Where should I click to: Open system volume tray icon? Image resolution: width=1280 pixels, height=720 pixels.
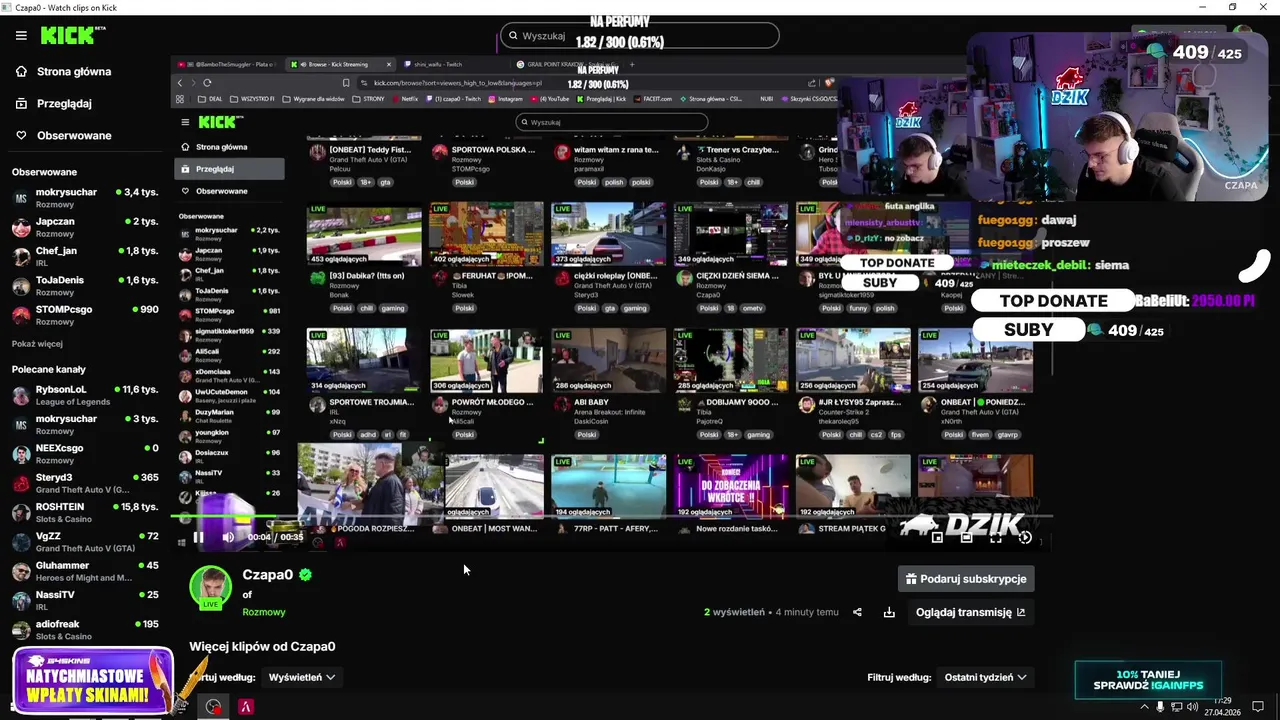pyautogui.click(x=1192, y=707)
